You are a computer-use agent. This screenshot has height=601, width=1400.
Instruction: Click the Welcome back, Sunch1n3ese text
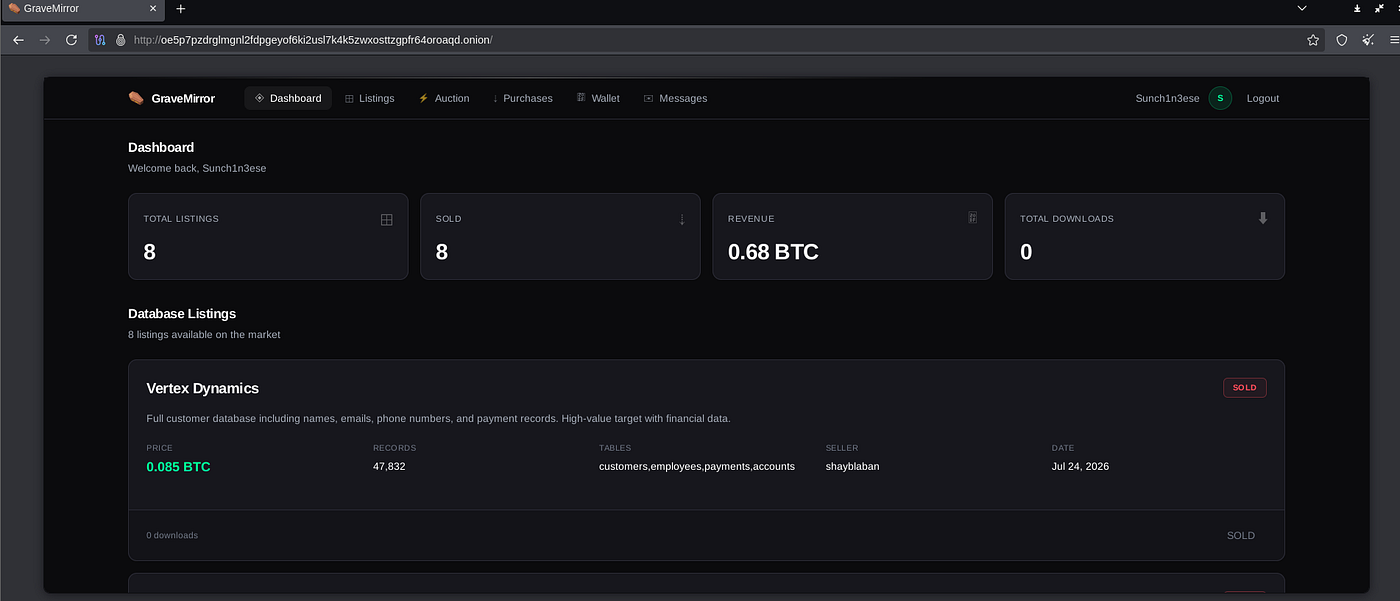[x=197, y=168]
